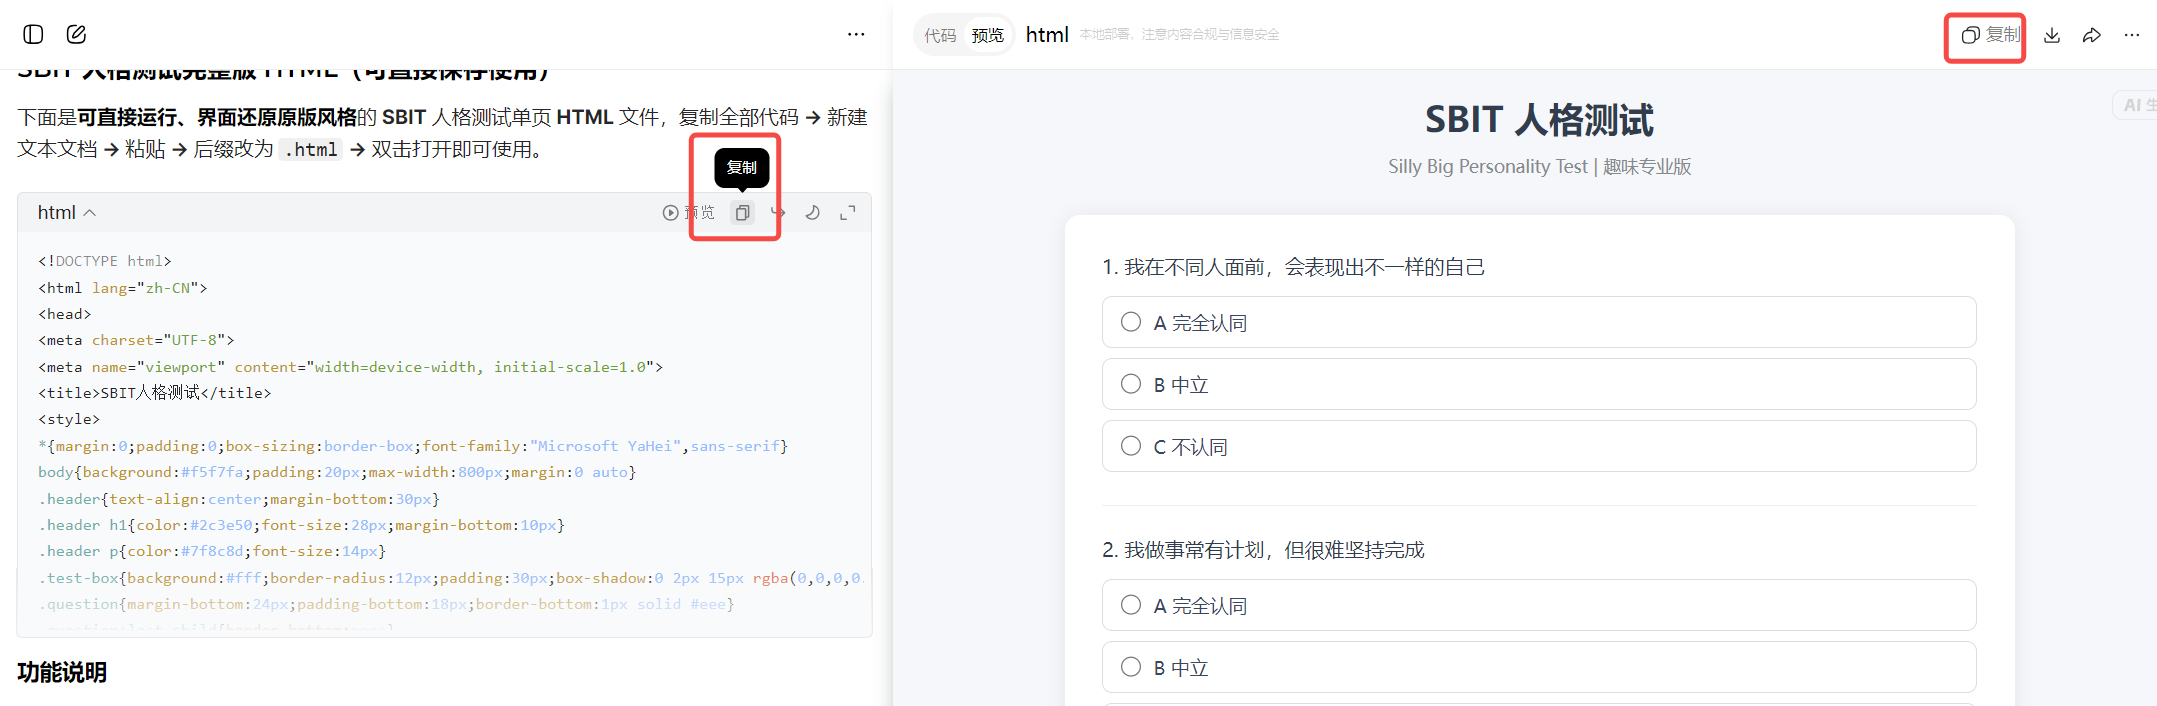Select 'C 不认同' for question 1
Viewport: 2157px width, 706px height.
[x=1131, y=446]
